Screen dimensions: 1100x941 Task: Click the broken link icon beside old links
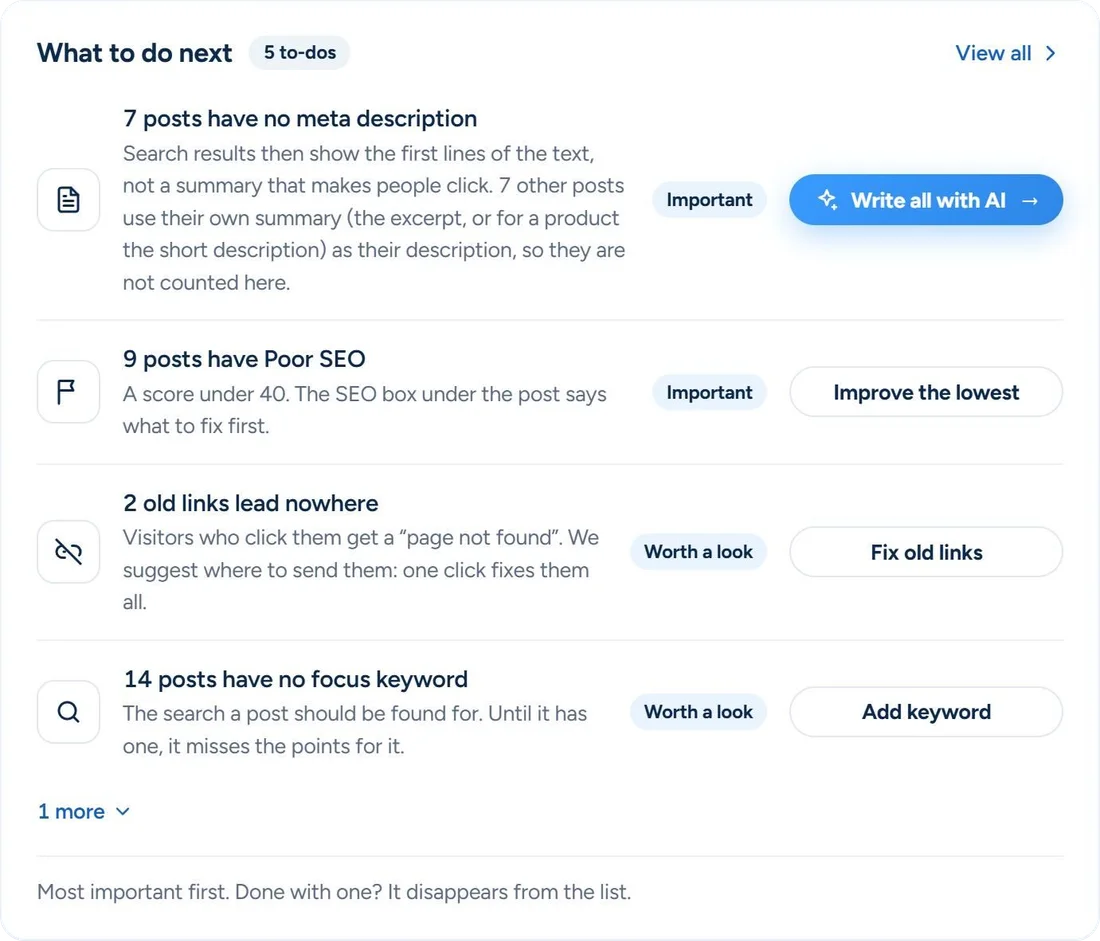click(68, 552)
